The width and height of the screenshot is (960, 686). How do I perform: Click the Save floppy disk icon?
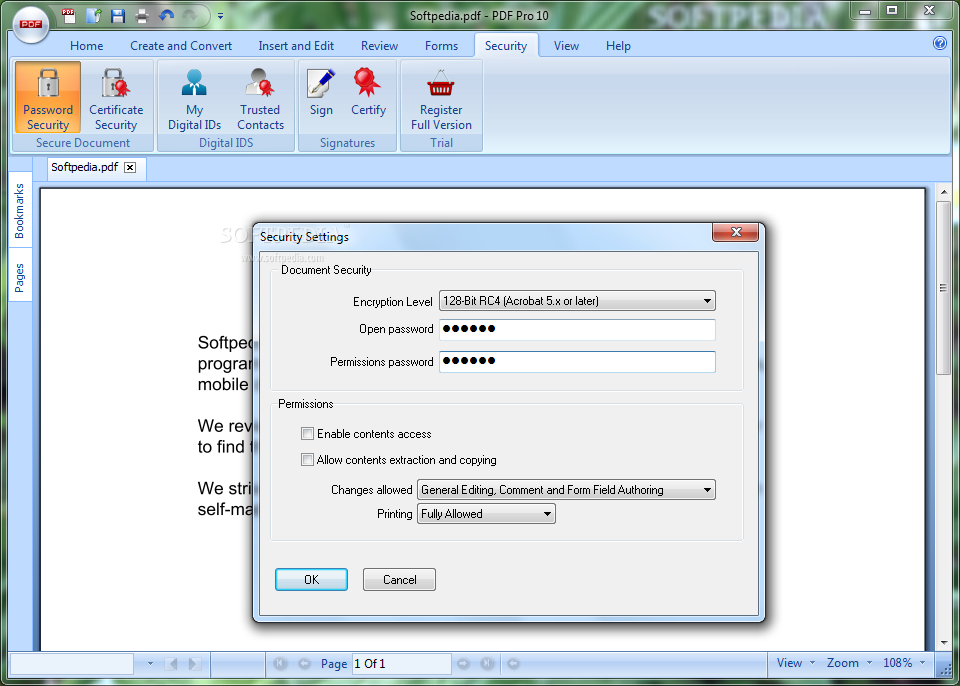point(118,15)
